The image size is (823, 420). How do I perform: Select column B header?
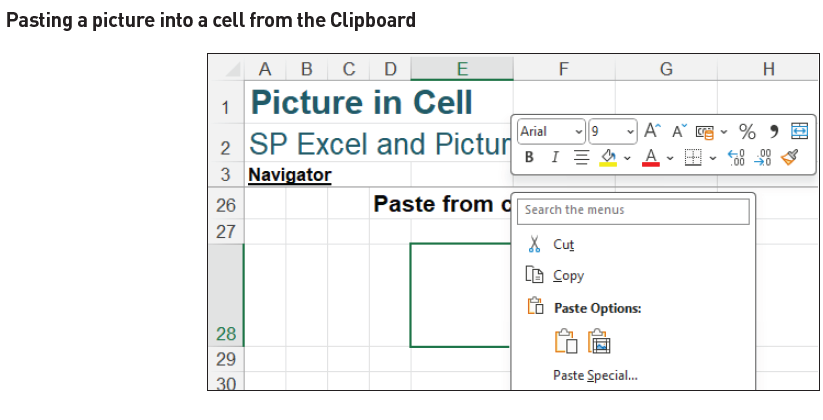coord(307,69)
